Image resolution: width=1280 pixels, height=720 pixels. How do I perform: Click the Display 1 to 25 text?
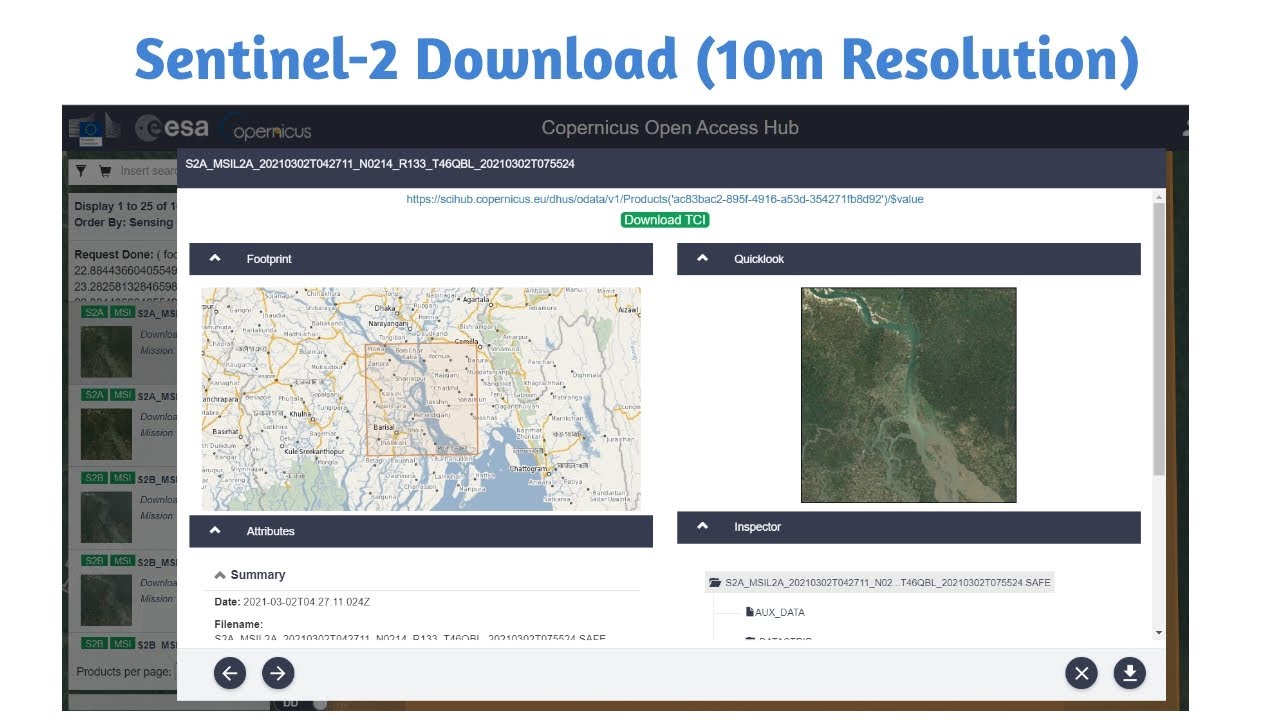click(125, 206)
